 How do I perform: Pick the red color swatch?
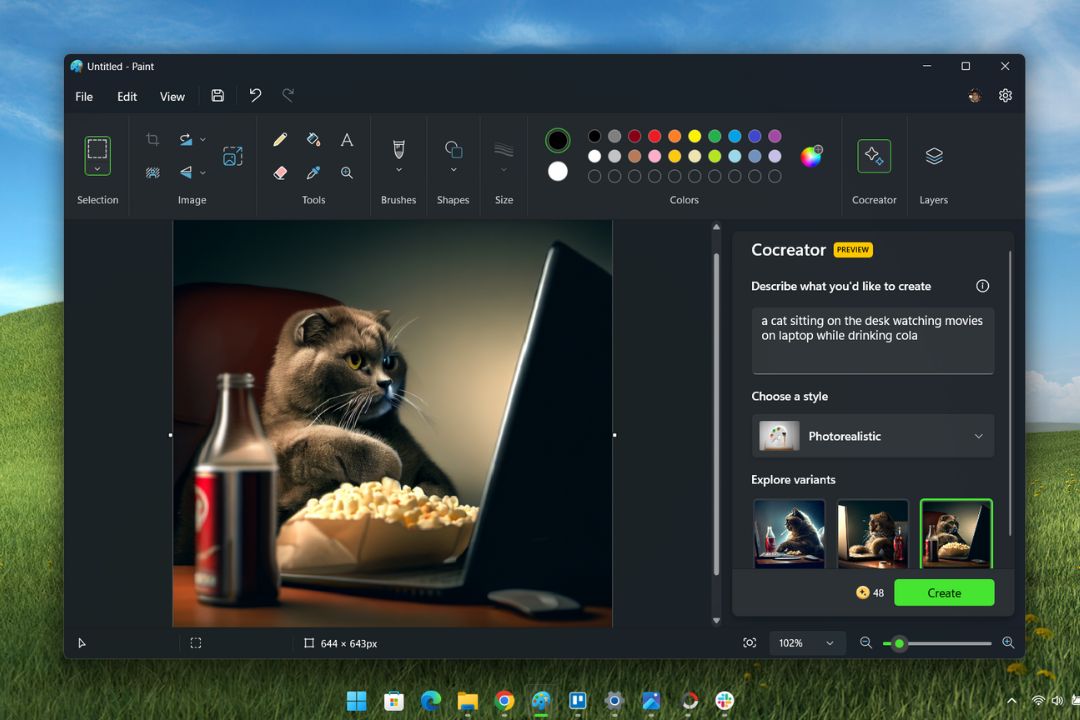coord(655,136)
